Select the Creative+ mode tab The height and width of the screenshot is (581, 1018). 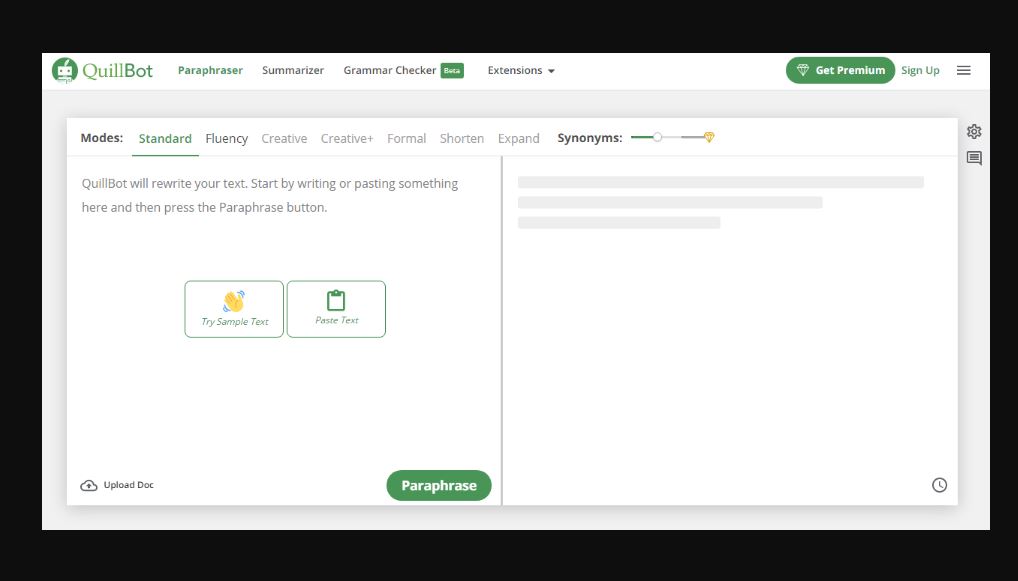point(347,138)
